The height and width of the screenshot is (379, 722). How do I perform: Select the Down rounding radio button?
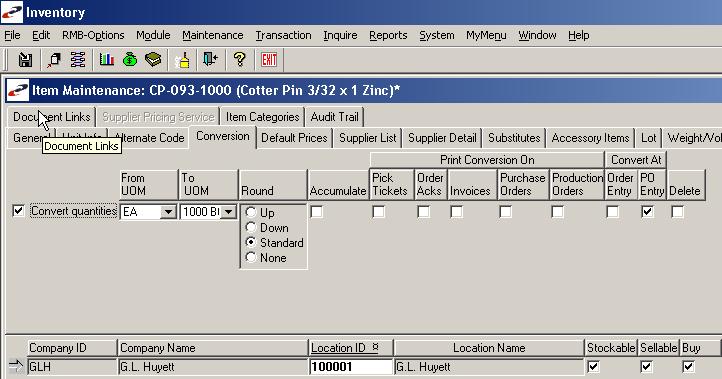coord(251,227)
